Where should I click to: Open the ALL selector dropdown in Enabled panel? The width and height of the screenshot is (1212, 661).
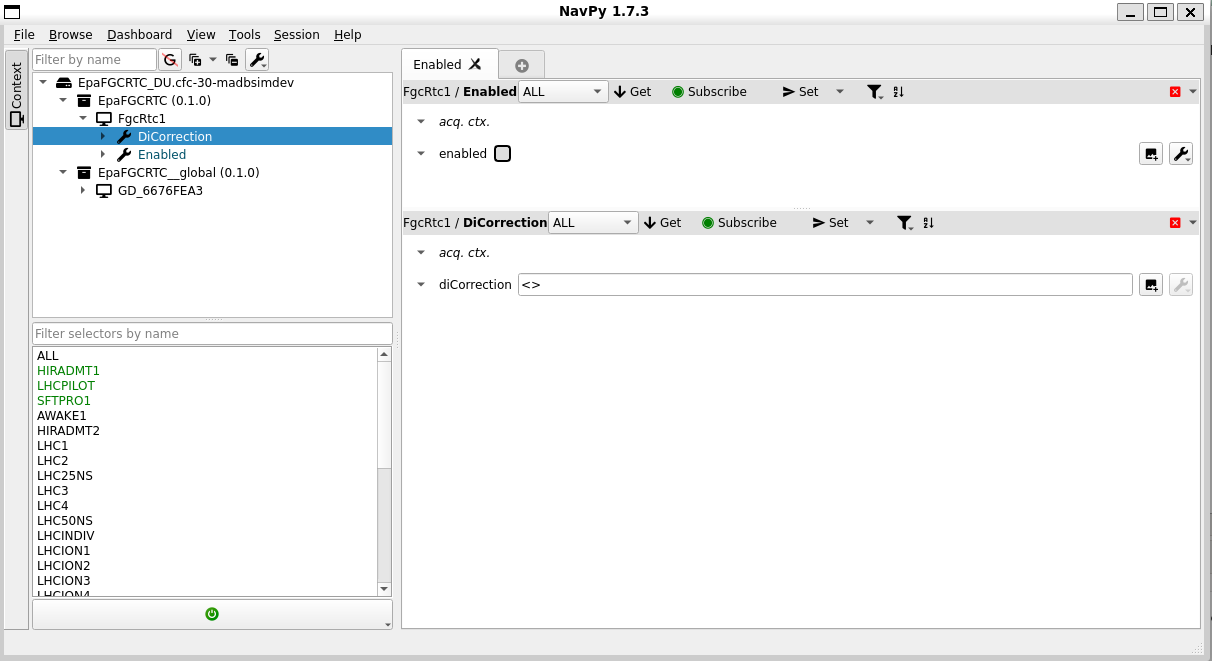pyautogui.click(x=563, y=92)
